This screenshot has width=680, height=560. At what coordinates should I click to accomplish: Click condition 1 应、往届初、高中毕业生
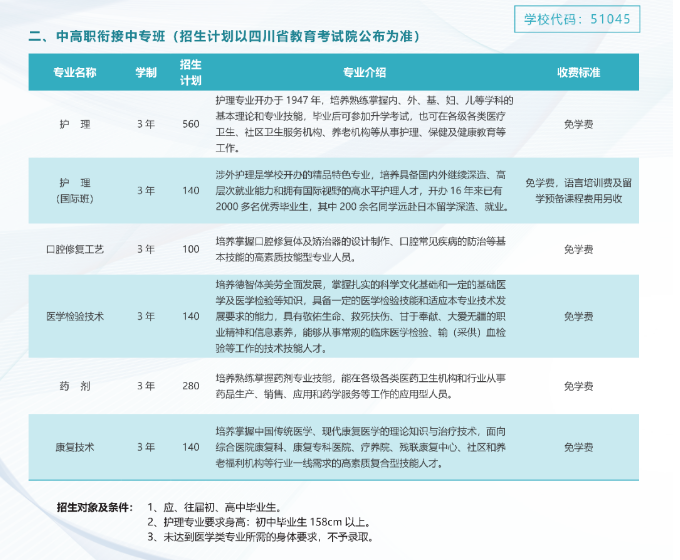[x=215, y=507]
